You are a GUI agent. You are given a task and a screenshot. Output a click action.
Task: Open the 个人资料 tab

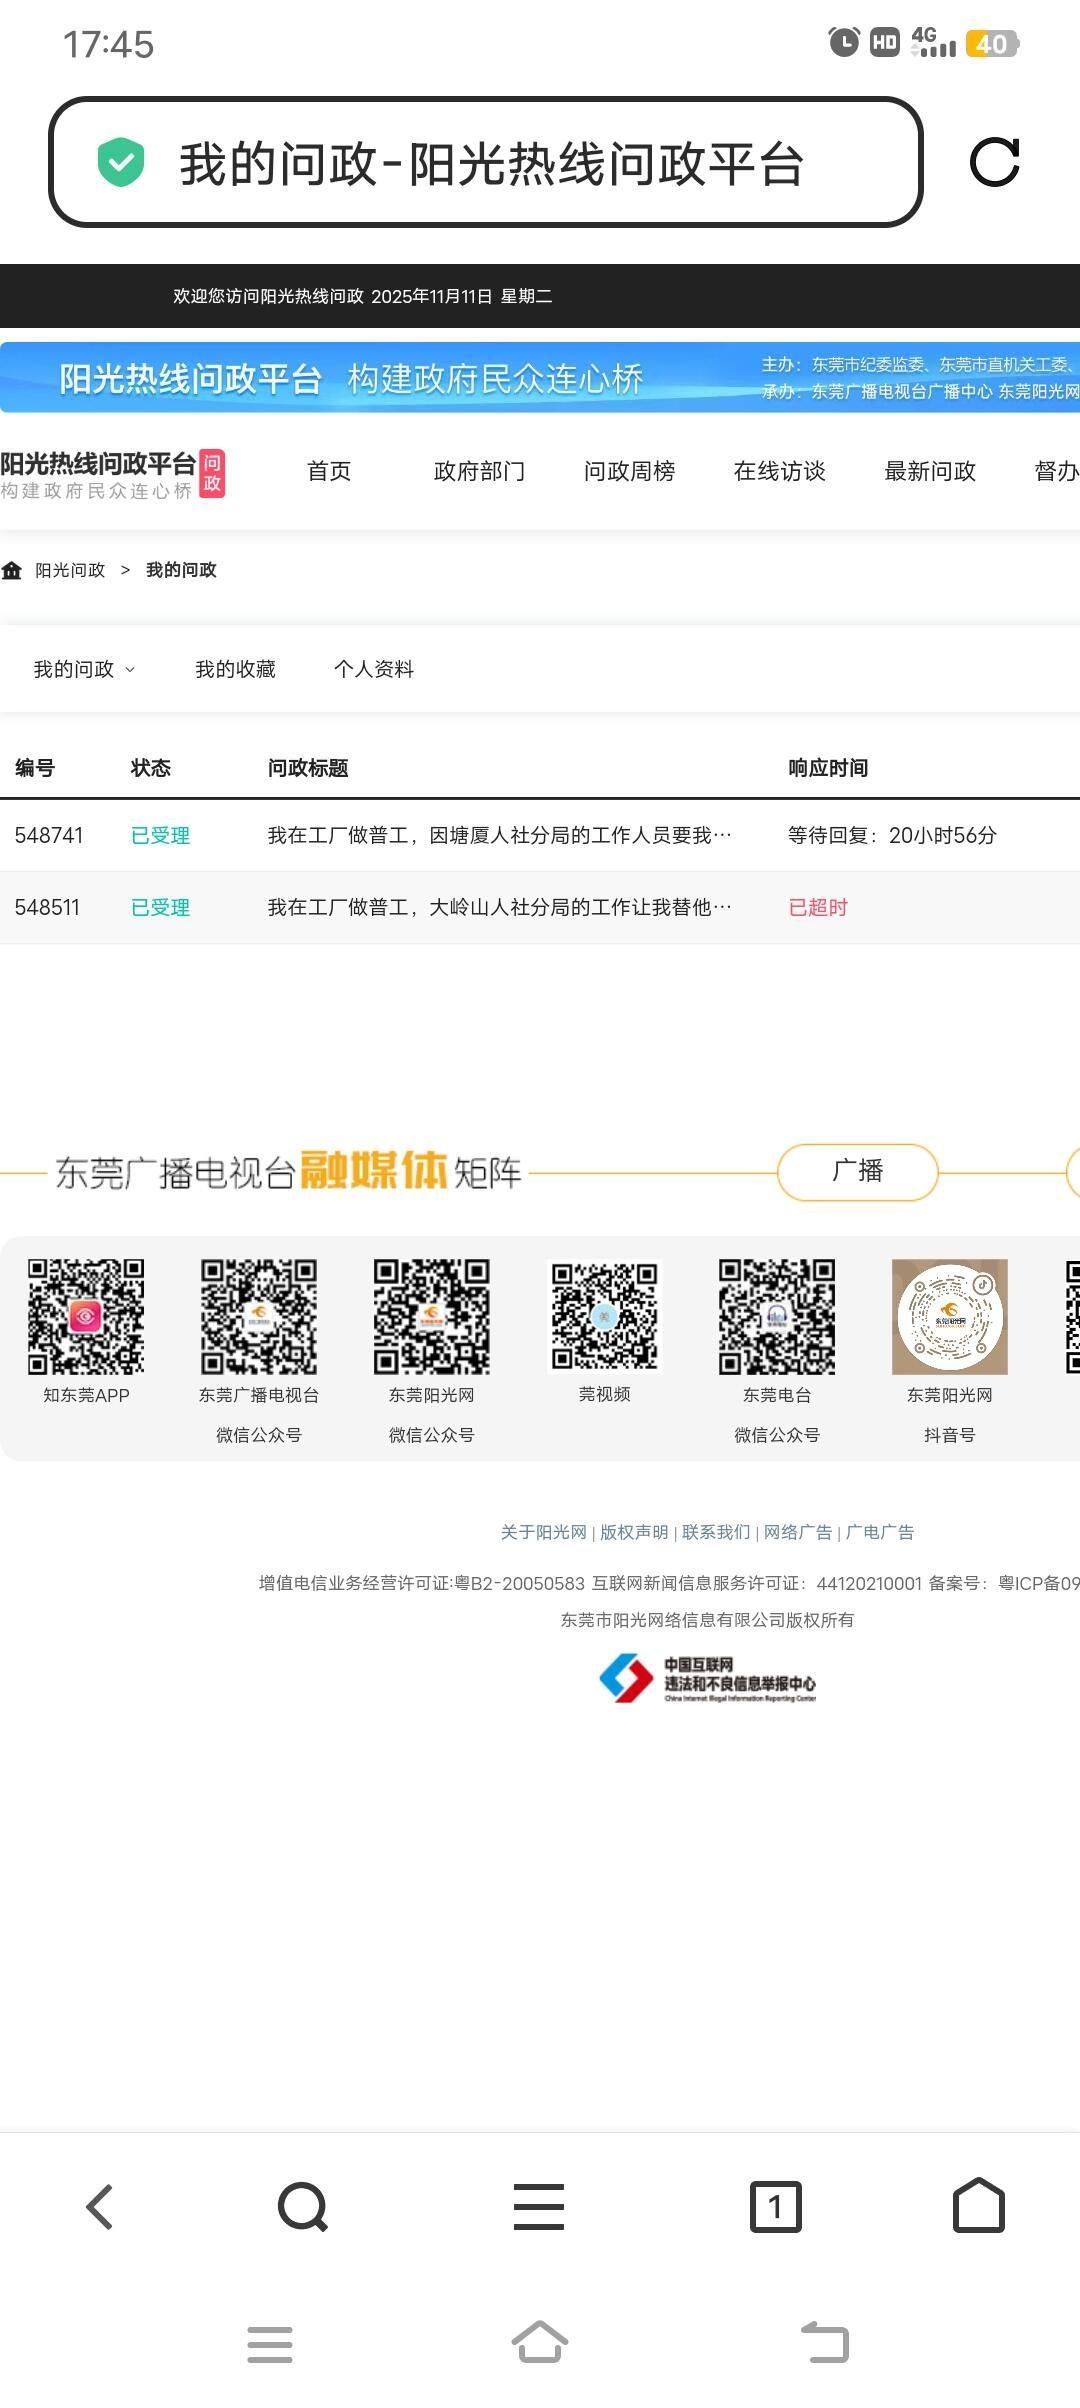pos(374,669)
